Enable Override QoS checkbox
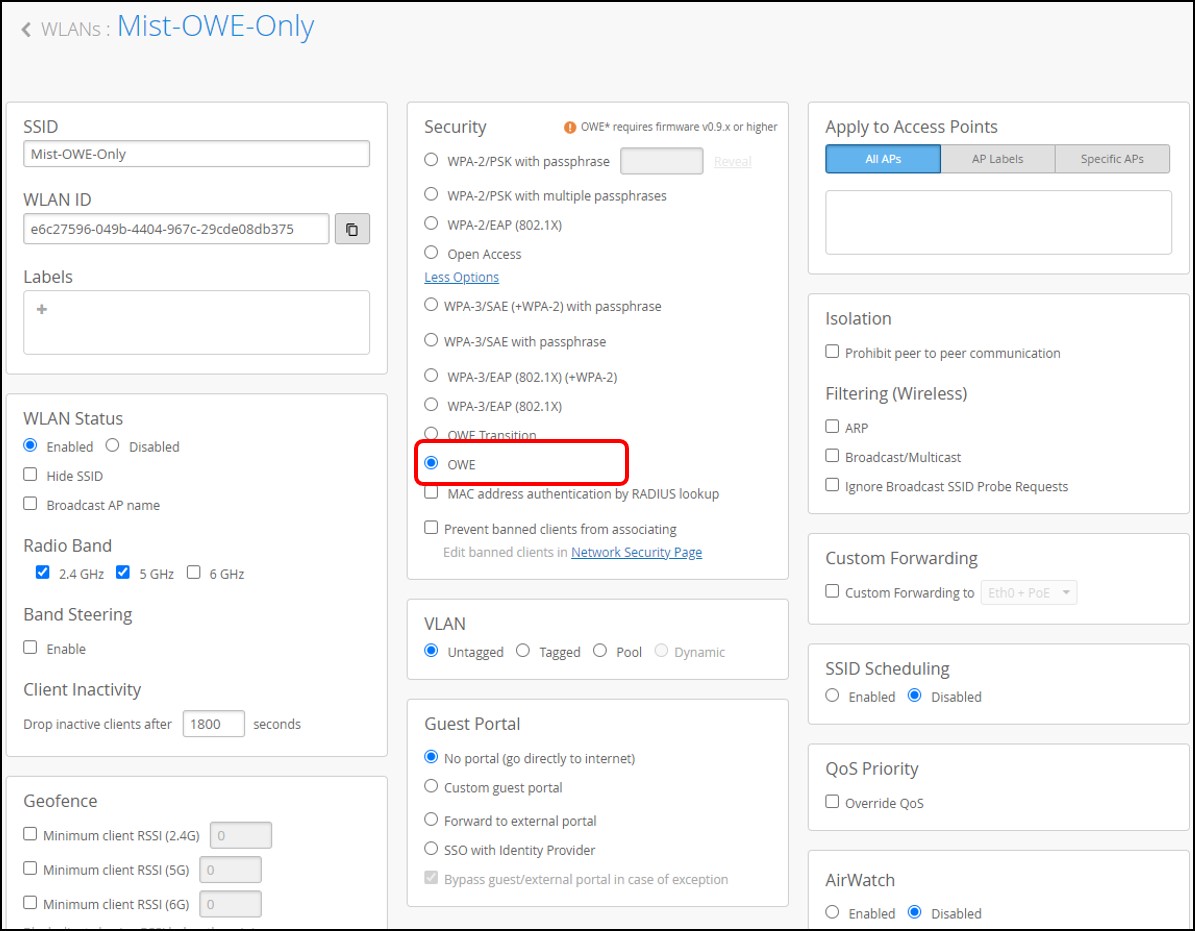Viewport: 1195px width, 931px height. (832, 801)
